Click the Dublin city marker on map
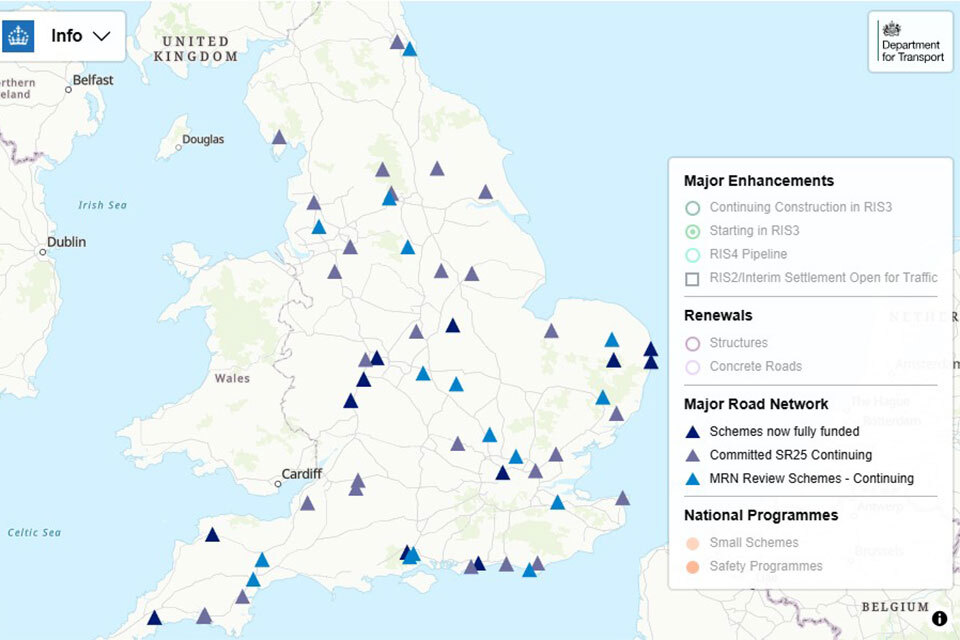The height and width of the screenshot is (640, 960). pyautogui.click(x=43, y=252)
